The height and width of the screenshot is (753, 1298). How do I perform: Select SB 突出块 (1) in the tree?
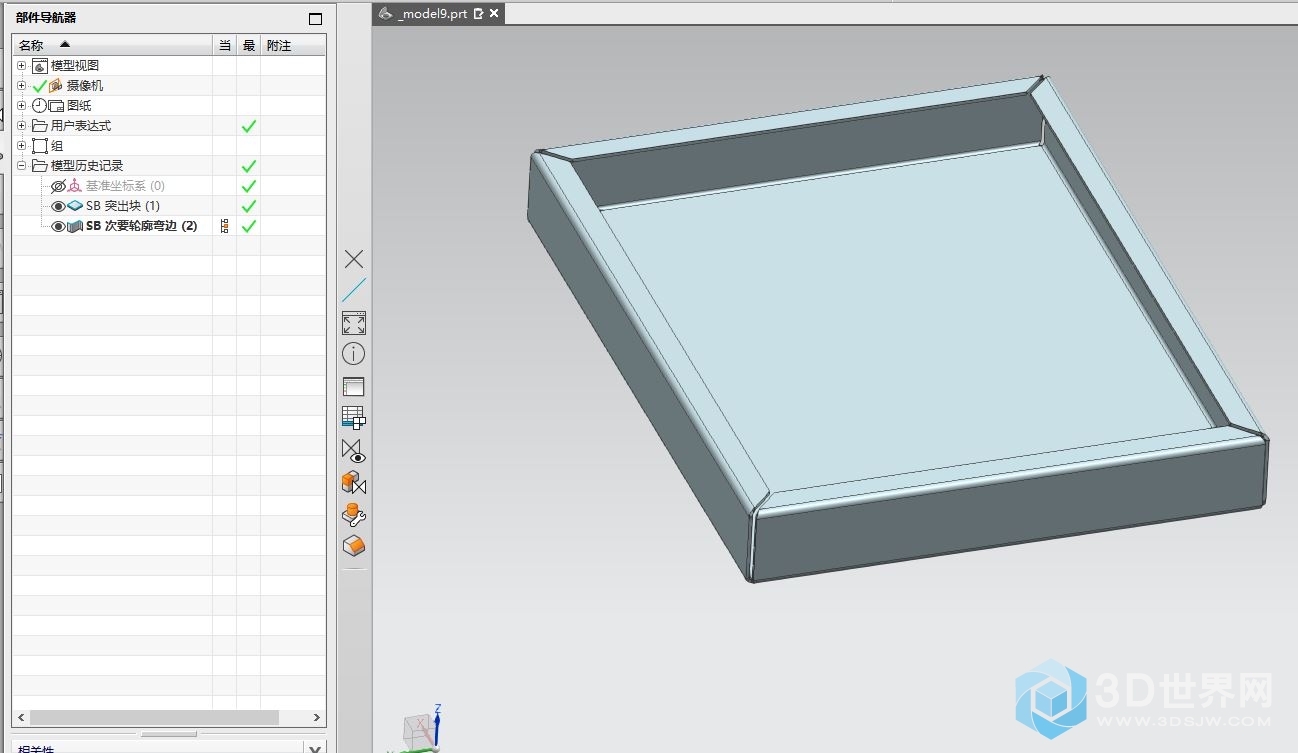(x=123, y=206)
